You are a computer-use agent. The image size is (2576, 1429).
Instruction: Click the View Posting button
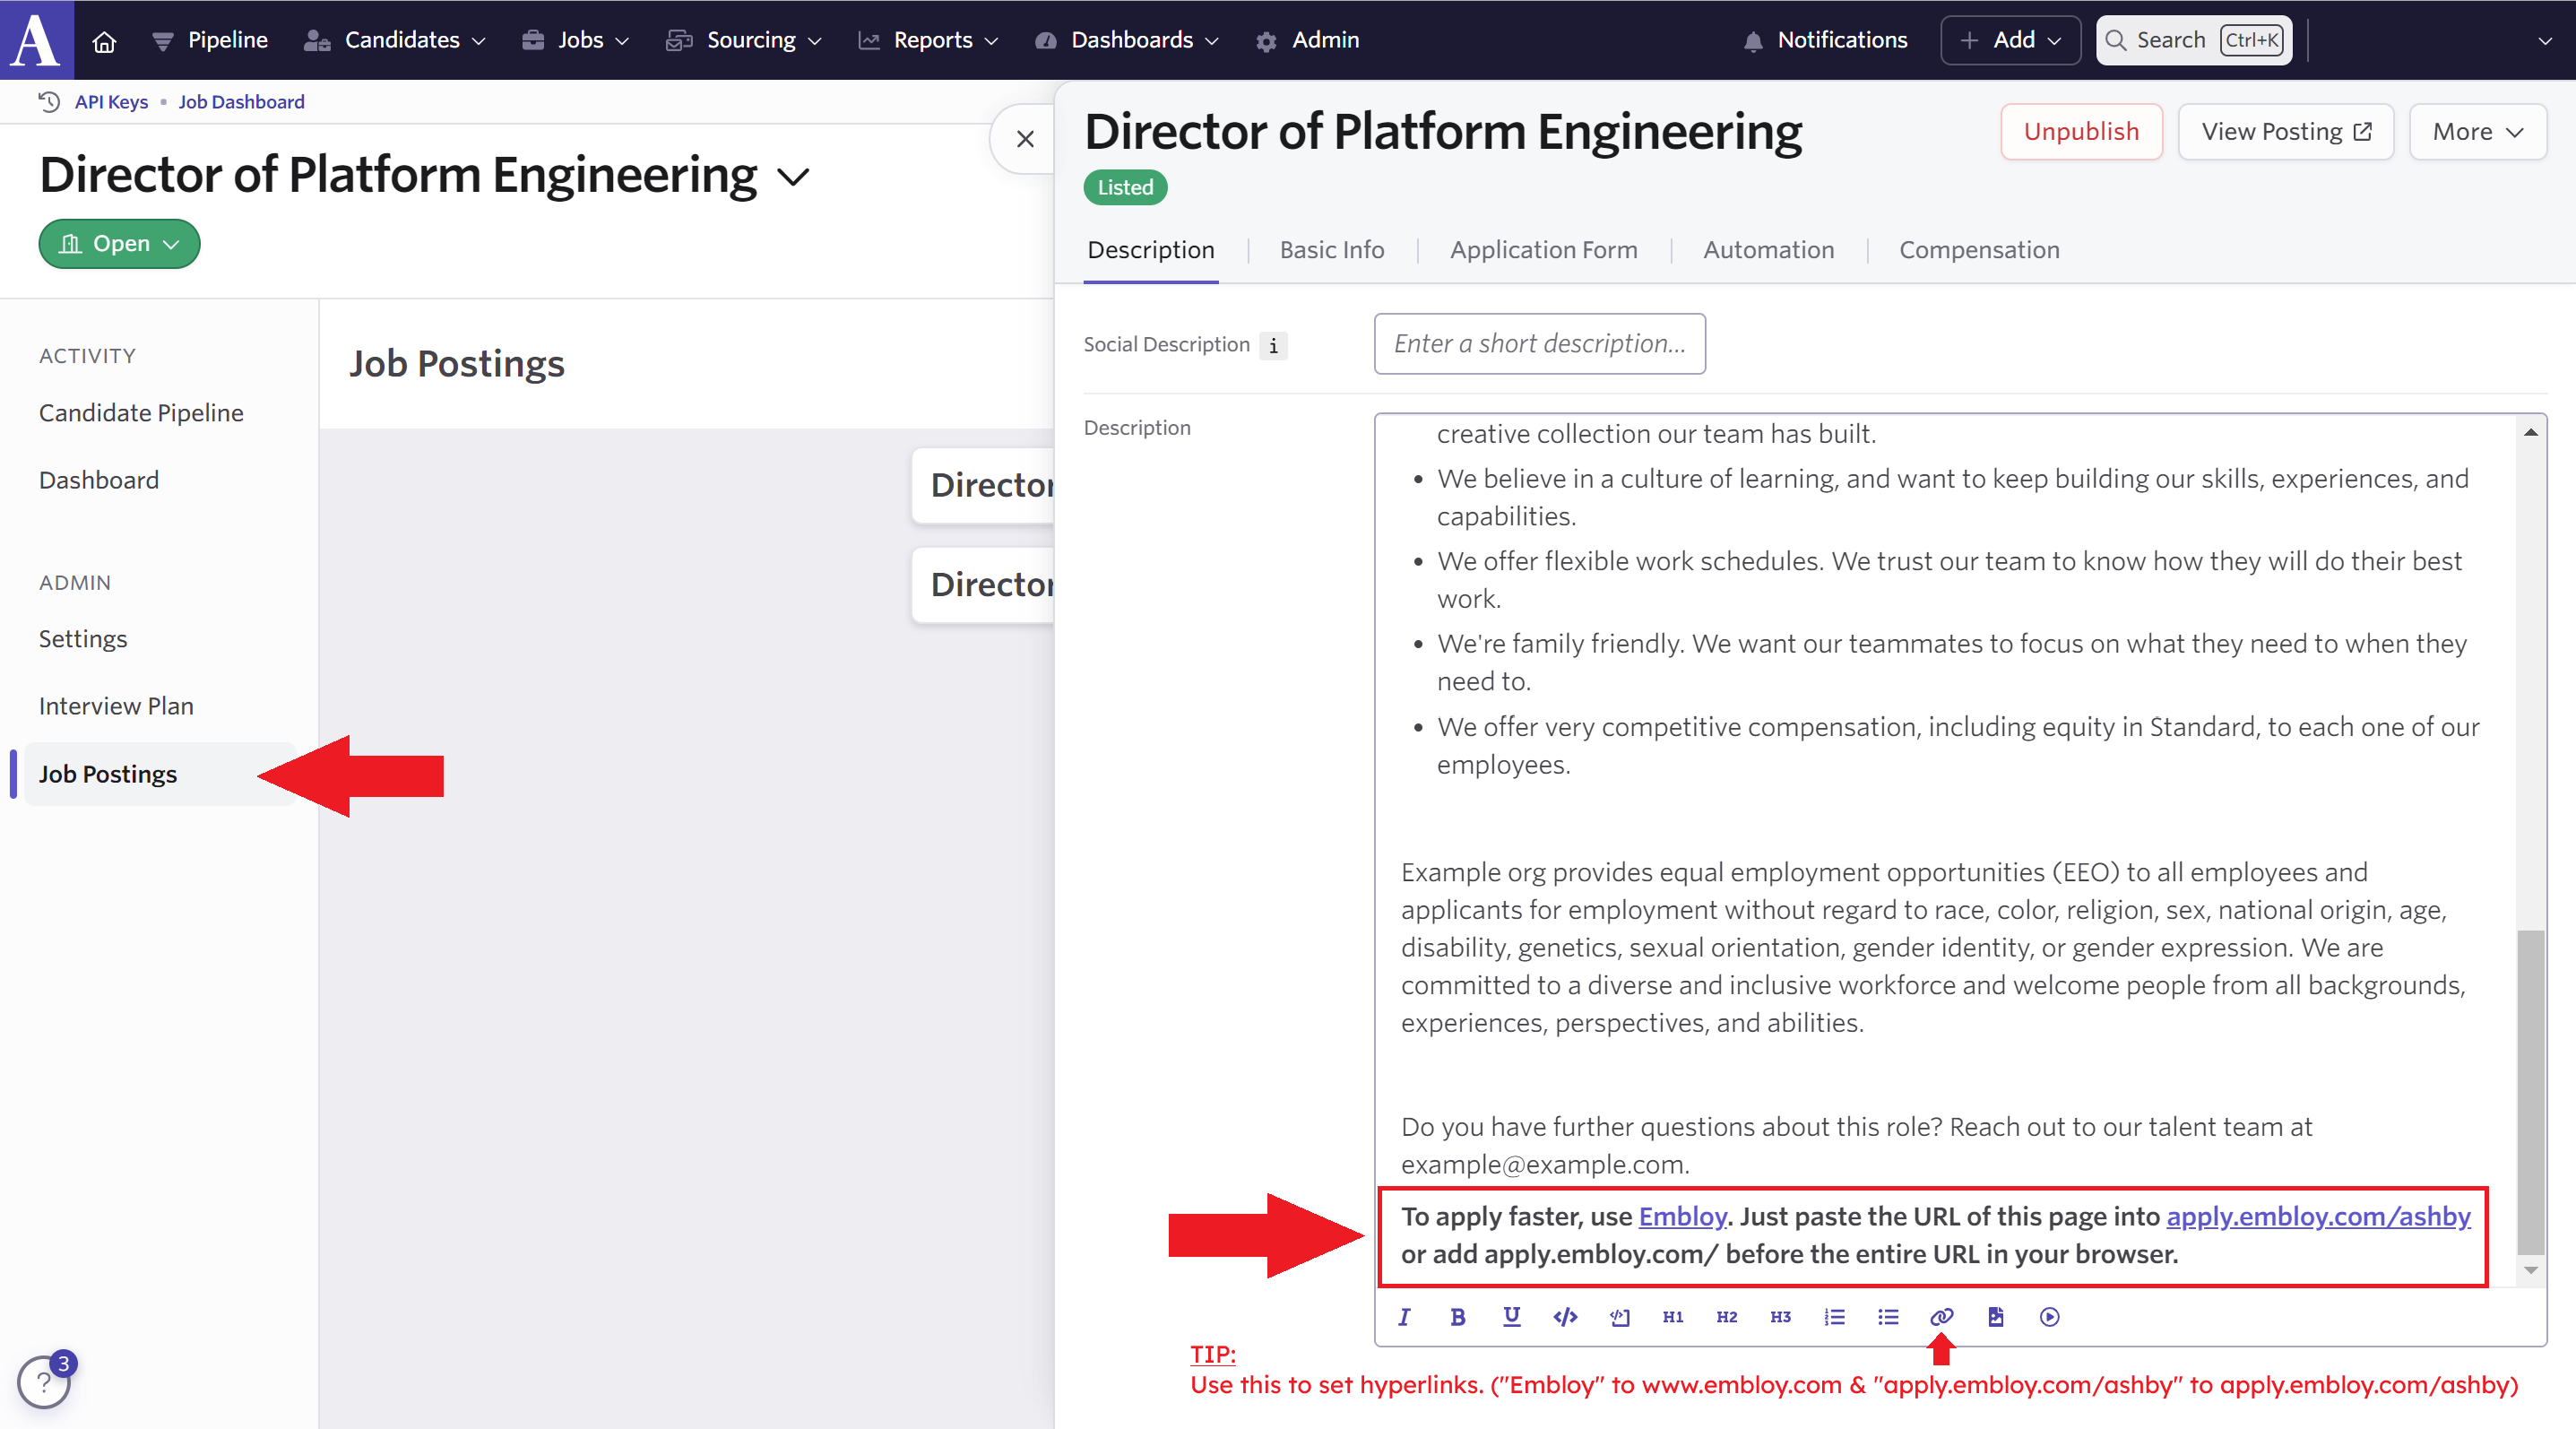pyautogui.click(x=2285, y=132)
